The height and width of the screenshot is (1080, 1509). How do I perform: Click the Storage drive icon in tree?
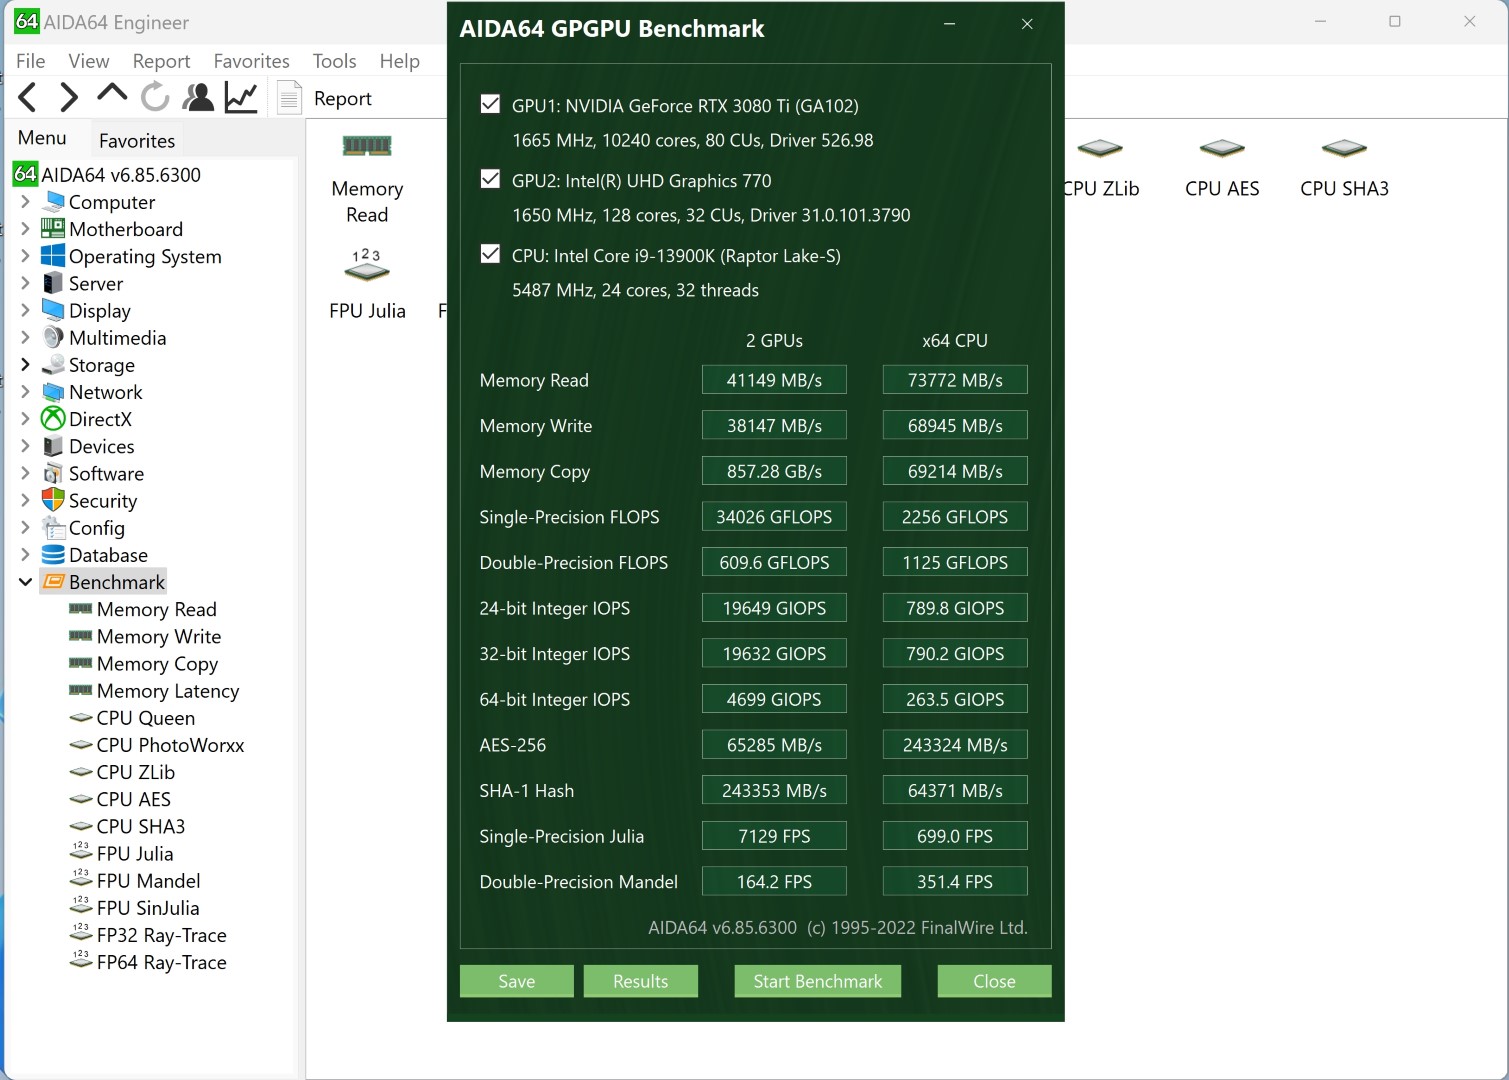[x=54, y=365]
